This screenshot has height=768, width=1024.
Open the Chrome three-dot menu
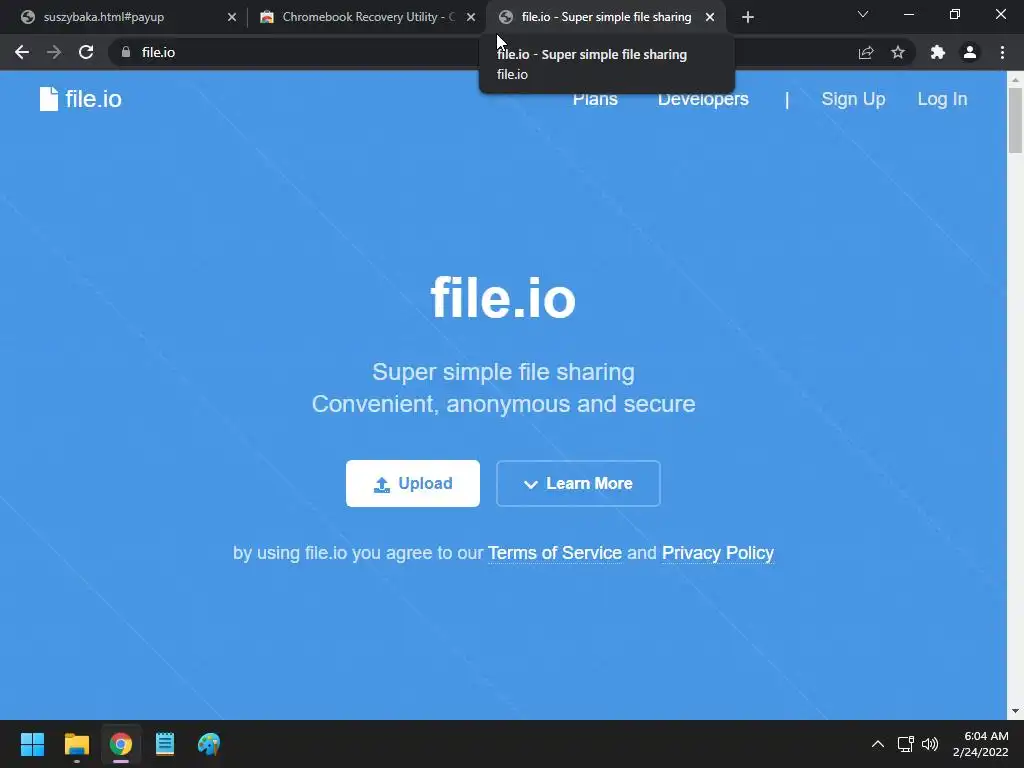point(1002,52)
